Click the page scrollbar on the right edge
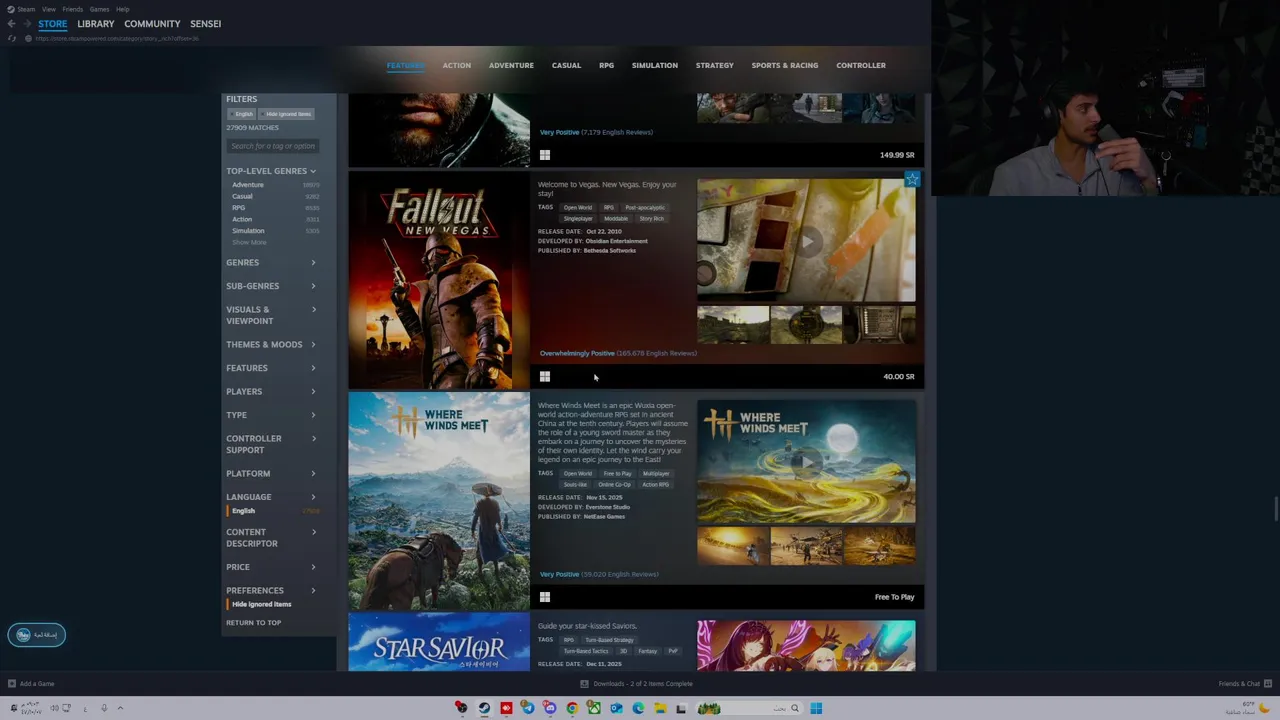The width and height of the screenshot is (1280, 720). 1275,508
